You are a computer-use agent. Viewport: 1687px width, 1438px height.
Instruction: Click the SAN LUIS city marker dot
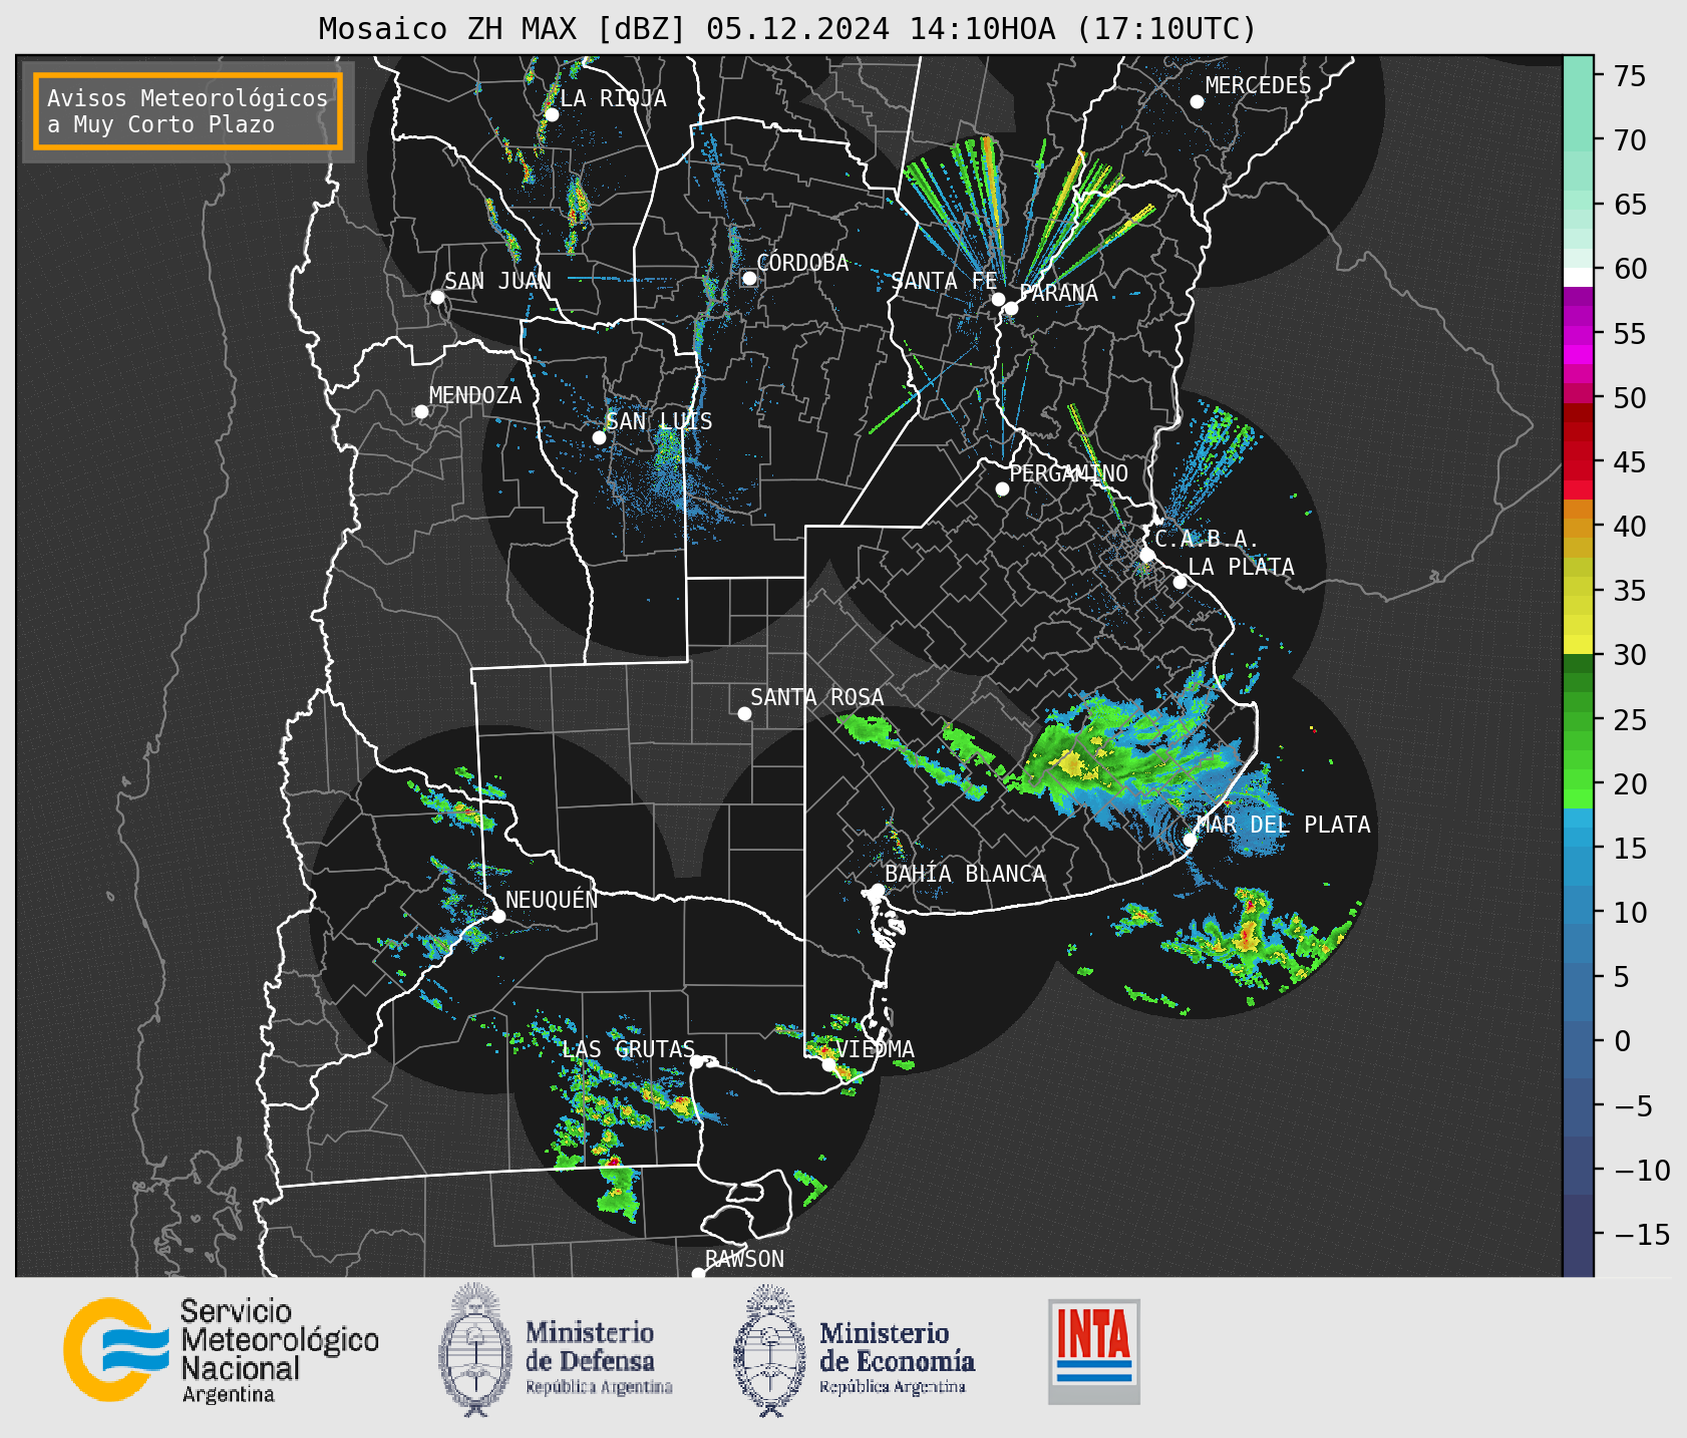[599, 438]
